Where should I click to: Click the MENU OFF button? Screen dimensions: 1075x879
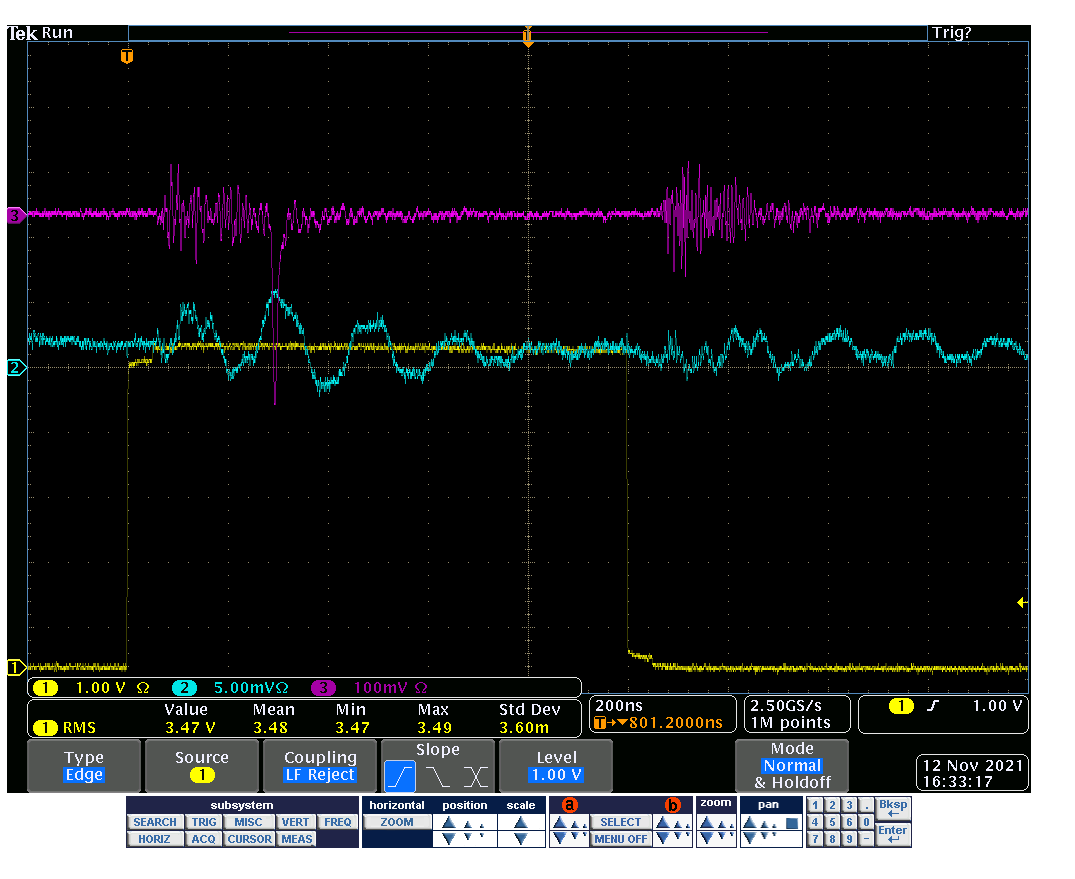(x=621, y=839)
